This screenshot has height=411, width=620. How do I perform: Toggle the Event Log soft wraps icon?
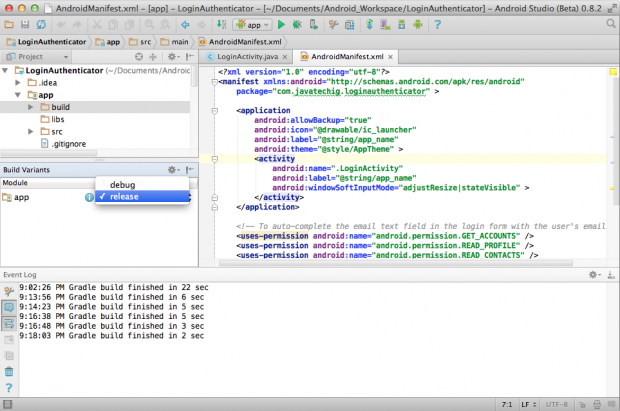pos(9,324)
